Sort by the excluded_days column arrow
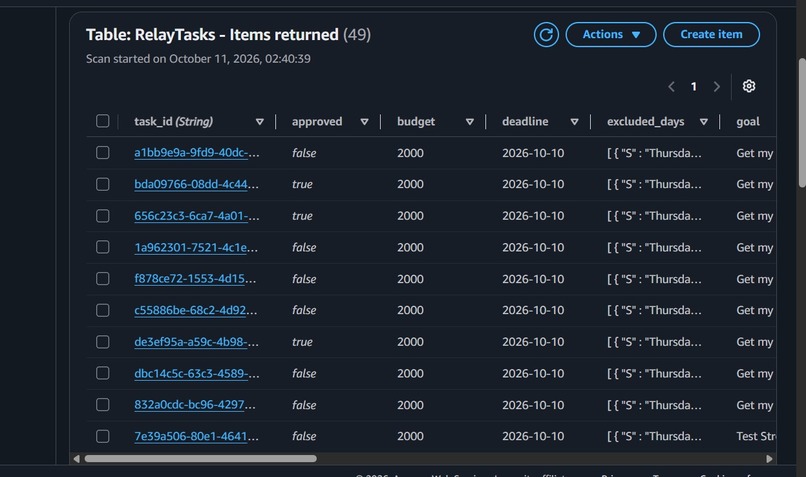Screen dimensions: 806x477 704,122
